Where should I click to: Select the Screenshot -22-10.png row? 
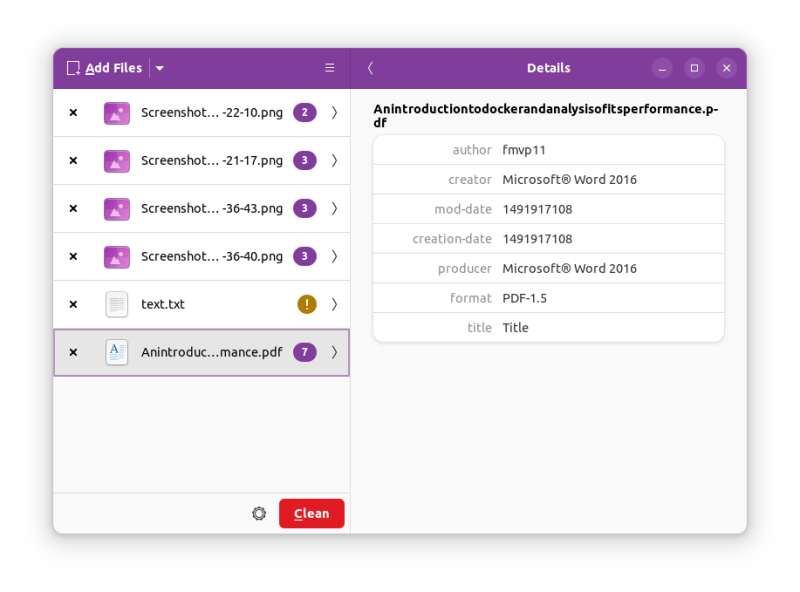pyautogui.click(x=200, y=113)
